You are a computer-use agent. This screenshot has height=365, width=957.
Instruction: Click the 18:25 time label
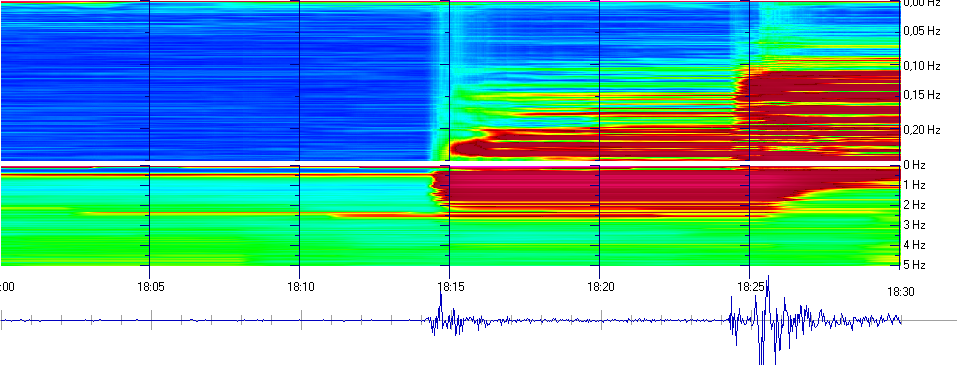tap(749, 286)
